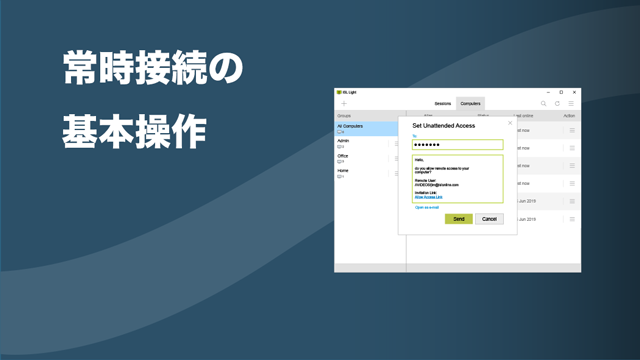Screen dimensions: 640x360
Task: Maximize the ISL Light window
Action: tap(561, 92)
